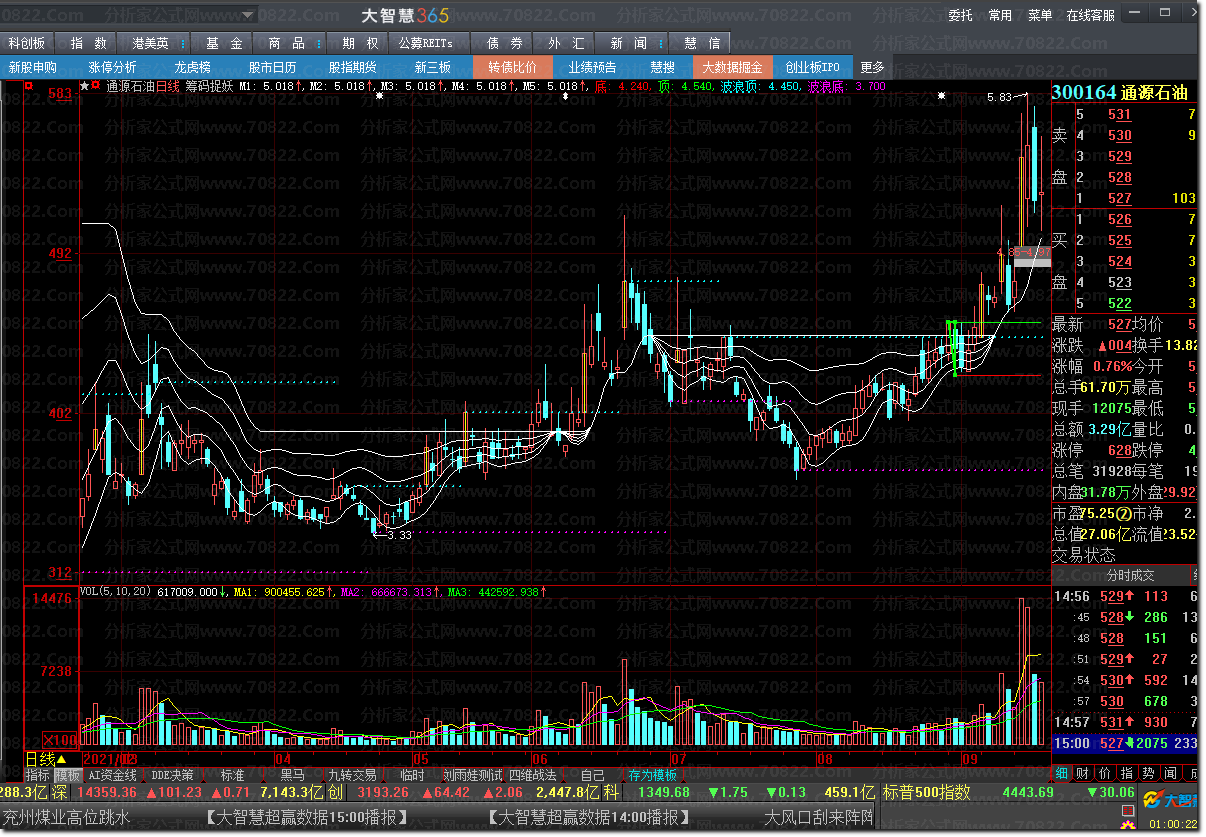1206x837 pixels.
Task: Select the 模板 tab
Action: 66,775
